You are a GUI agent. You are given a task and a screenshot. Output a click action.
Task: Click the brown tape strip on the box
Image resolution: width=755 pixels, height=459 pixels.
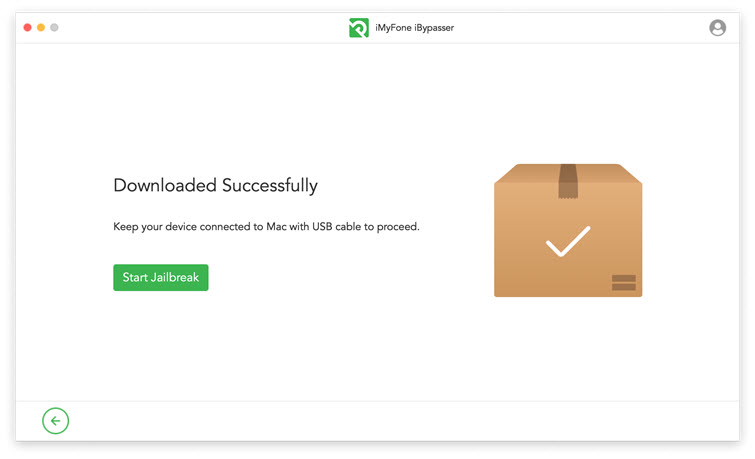tap(568, 182)
